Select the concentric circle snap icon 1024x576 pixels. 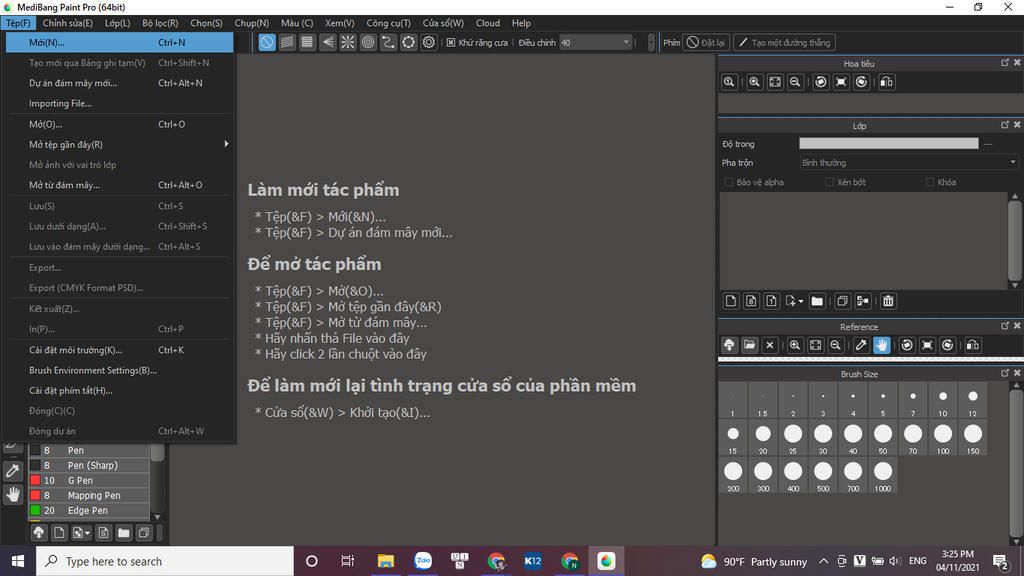pyautogui.click(x=368, y=42)
